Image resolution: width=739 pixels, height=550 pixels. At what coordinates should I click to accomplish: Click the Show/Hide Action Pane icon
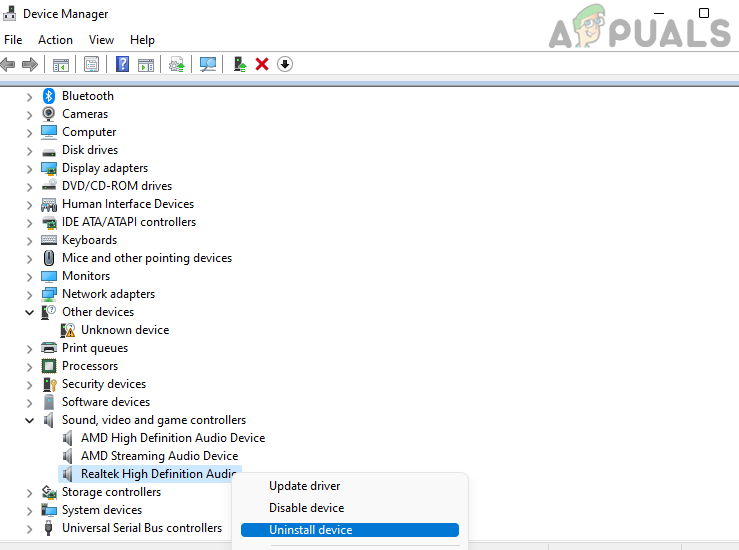point(146,65)
